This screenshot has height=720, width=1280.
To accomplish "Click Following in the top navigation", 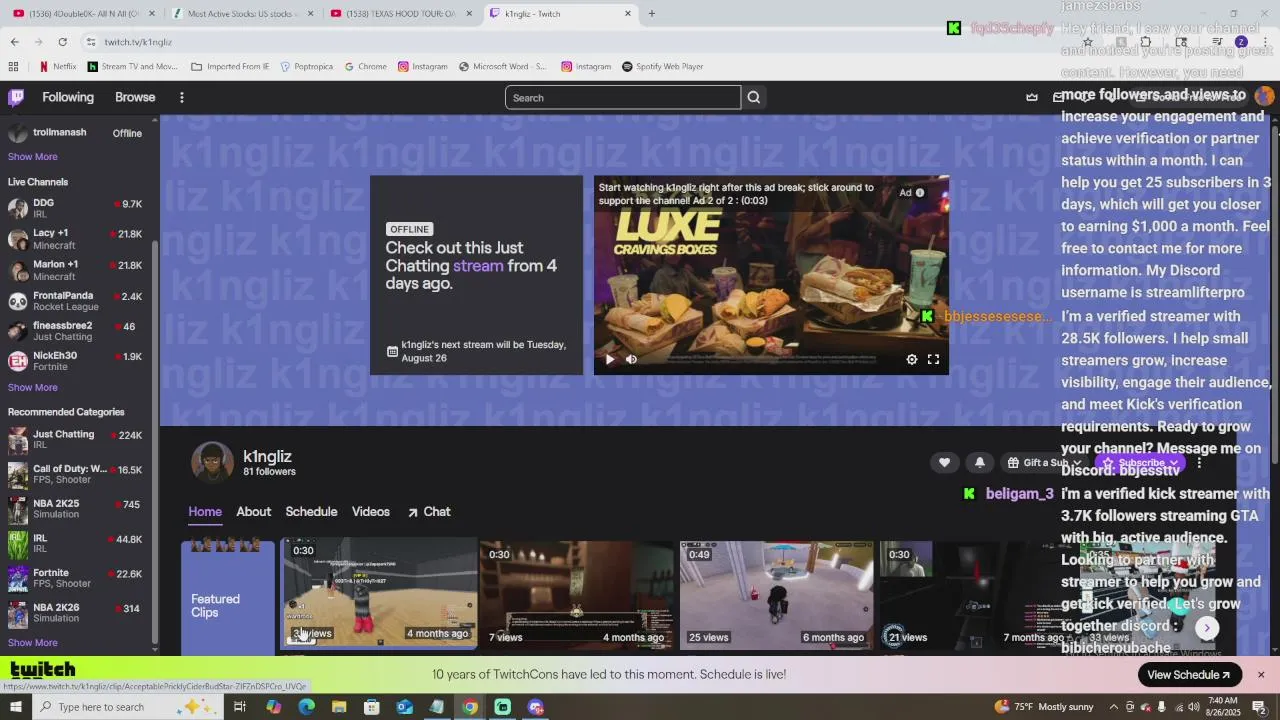I will pyautogui.click(x=68, y=97).
